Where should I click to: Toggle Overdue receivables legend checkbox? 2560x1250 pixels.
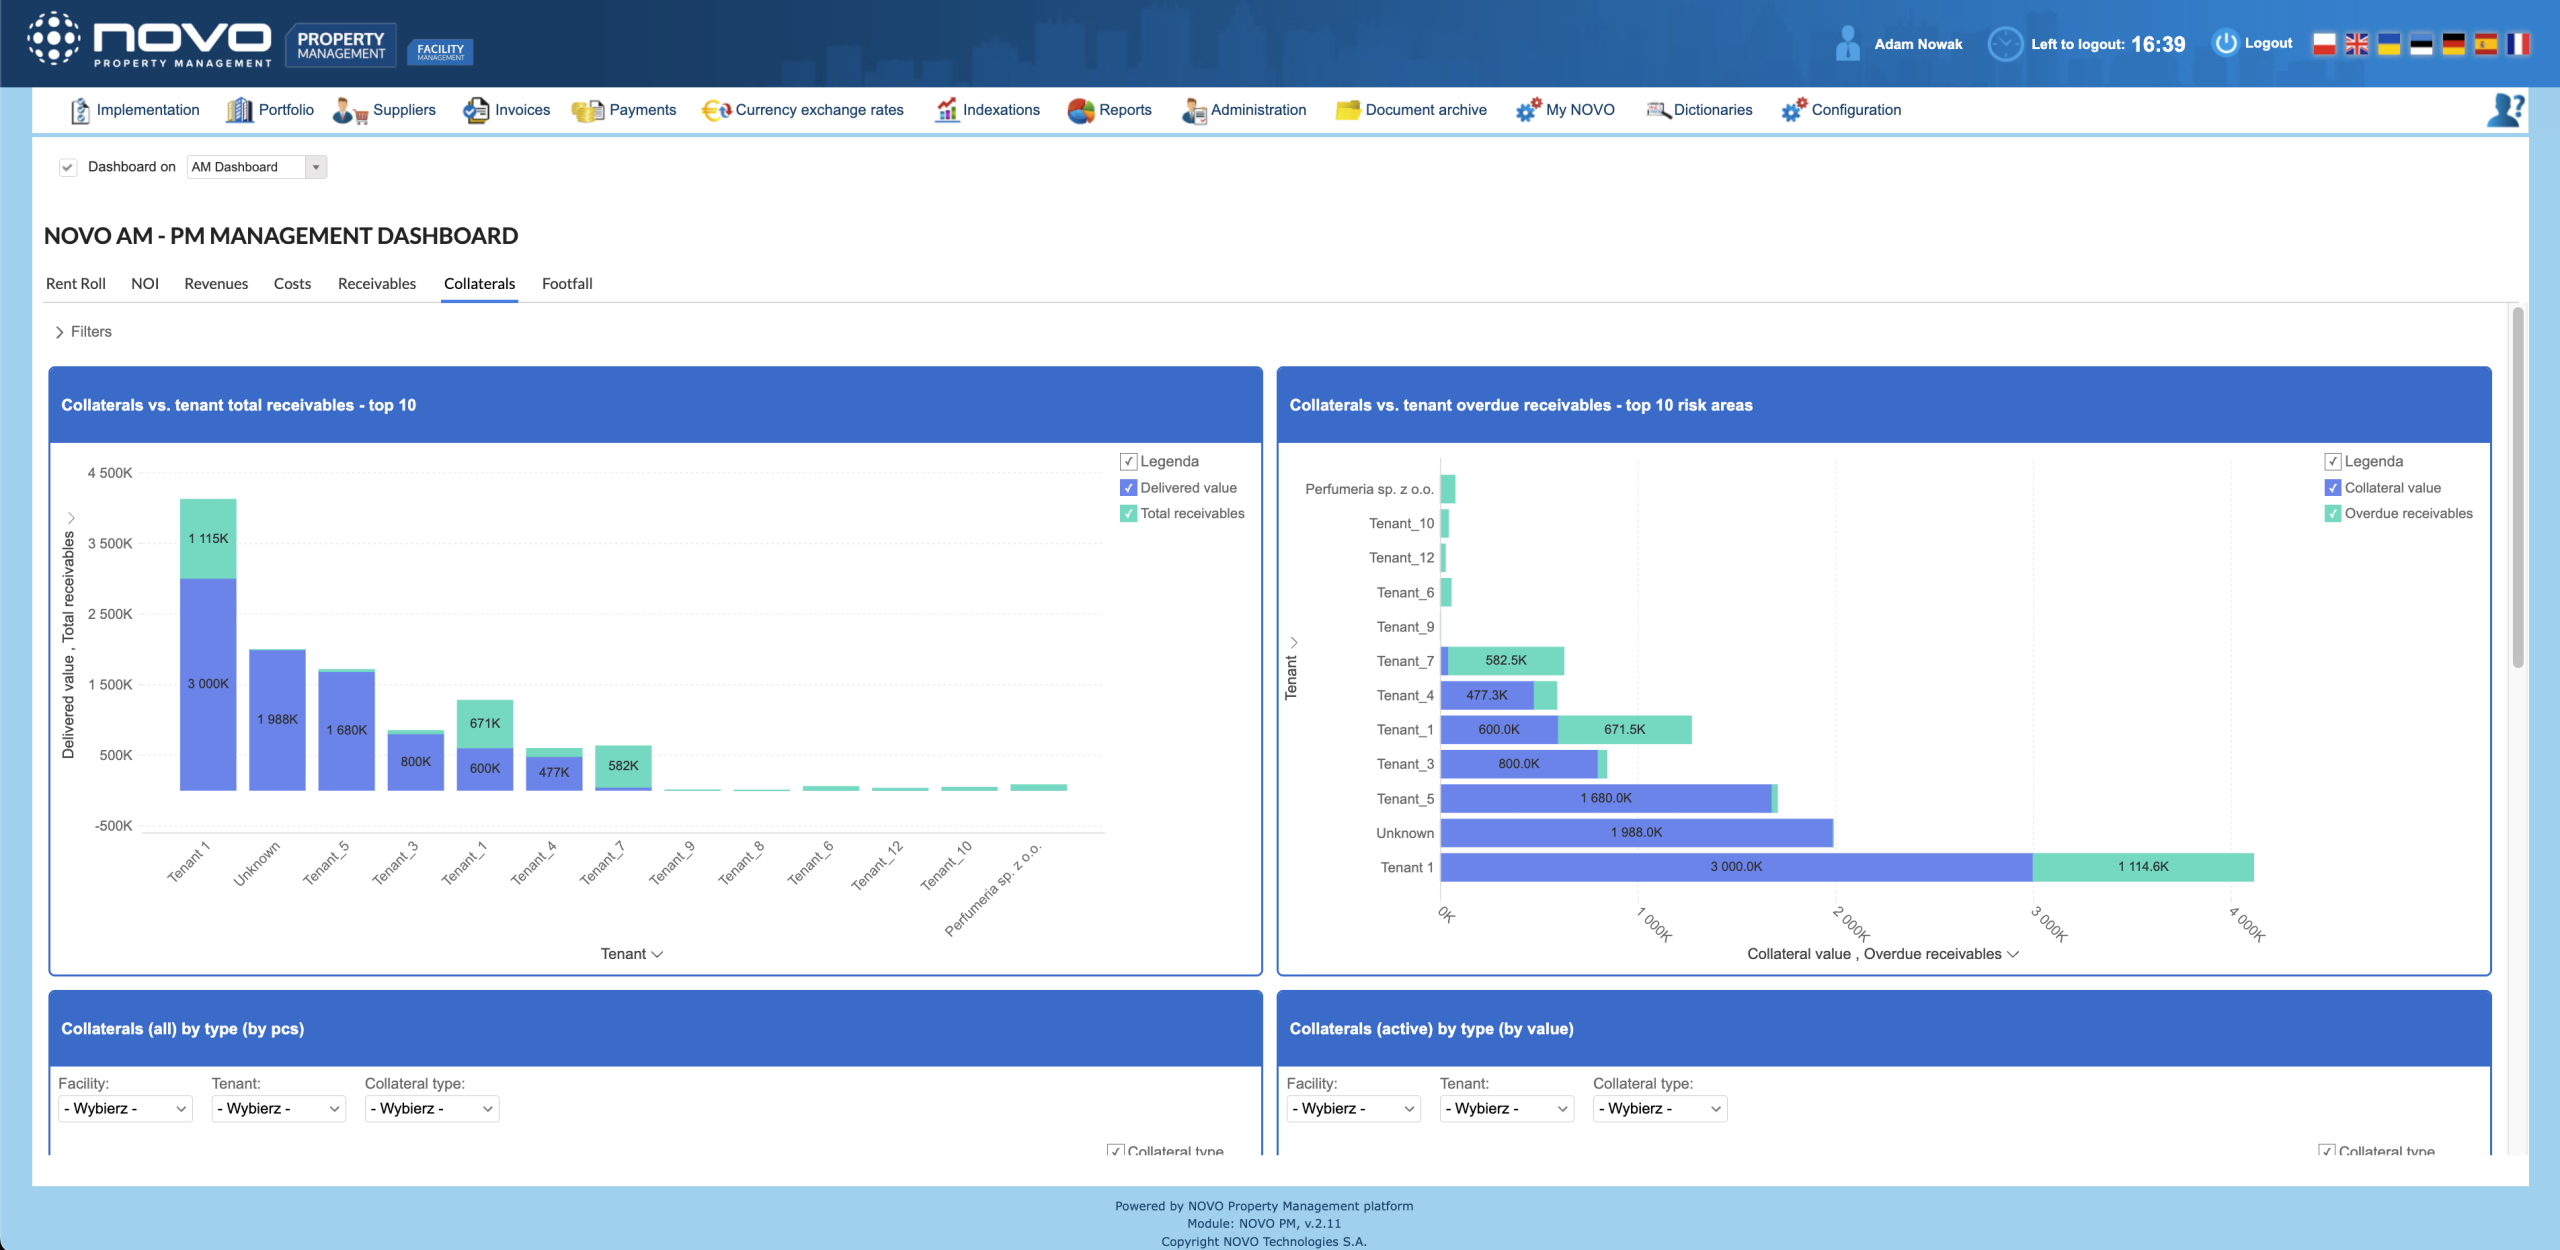(x=2332, y=514)
